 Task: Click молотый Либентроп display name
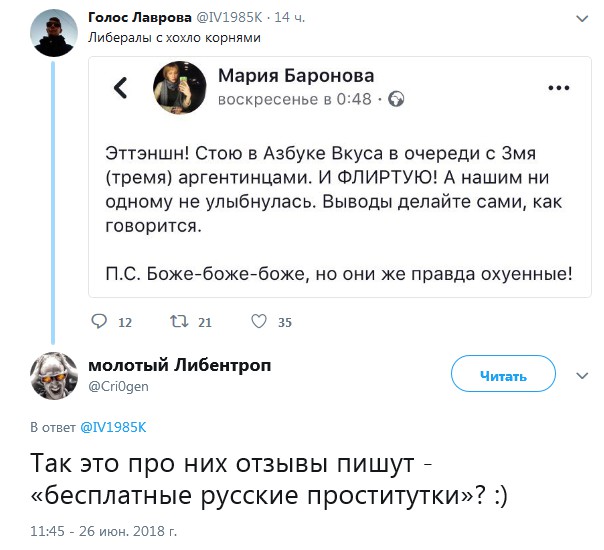tap(180, 365)
